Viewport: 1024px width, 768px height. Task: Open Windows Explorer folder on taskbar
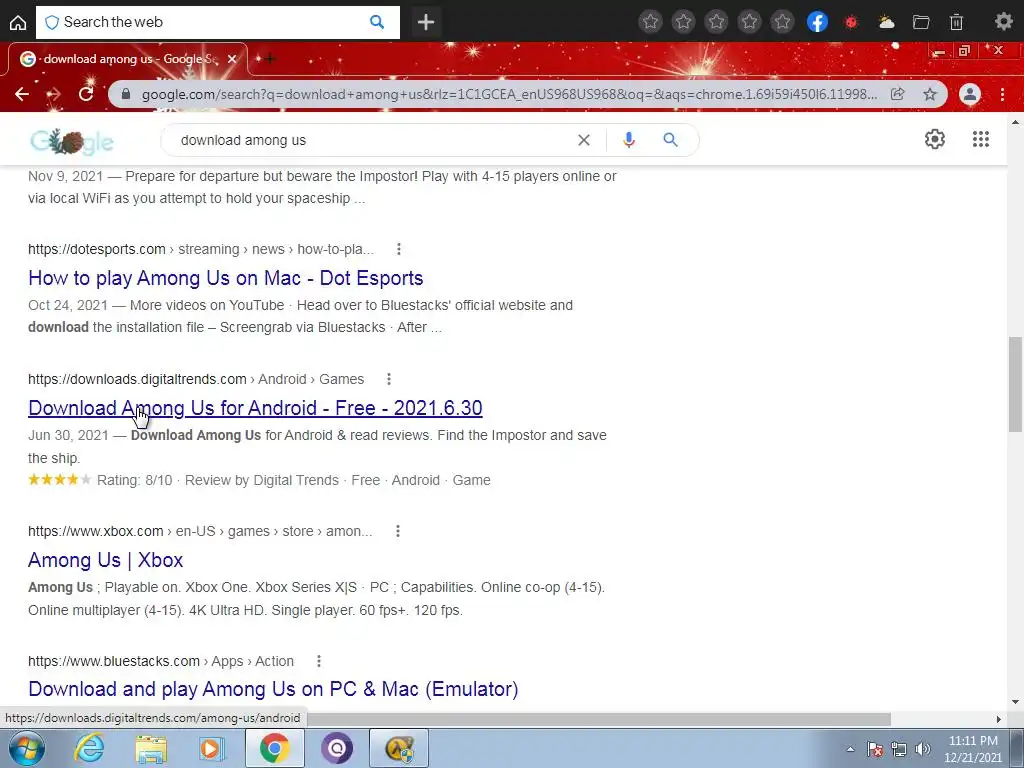click(x=151, y=748)
